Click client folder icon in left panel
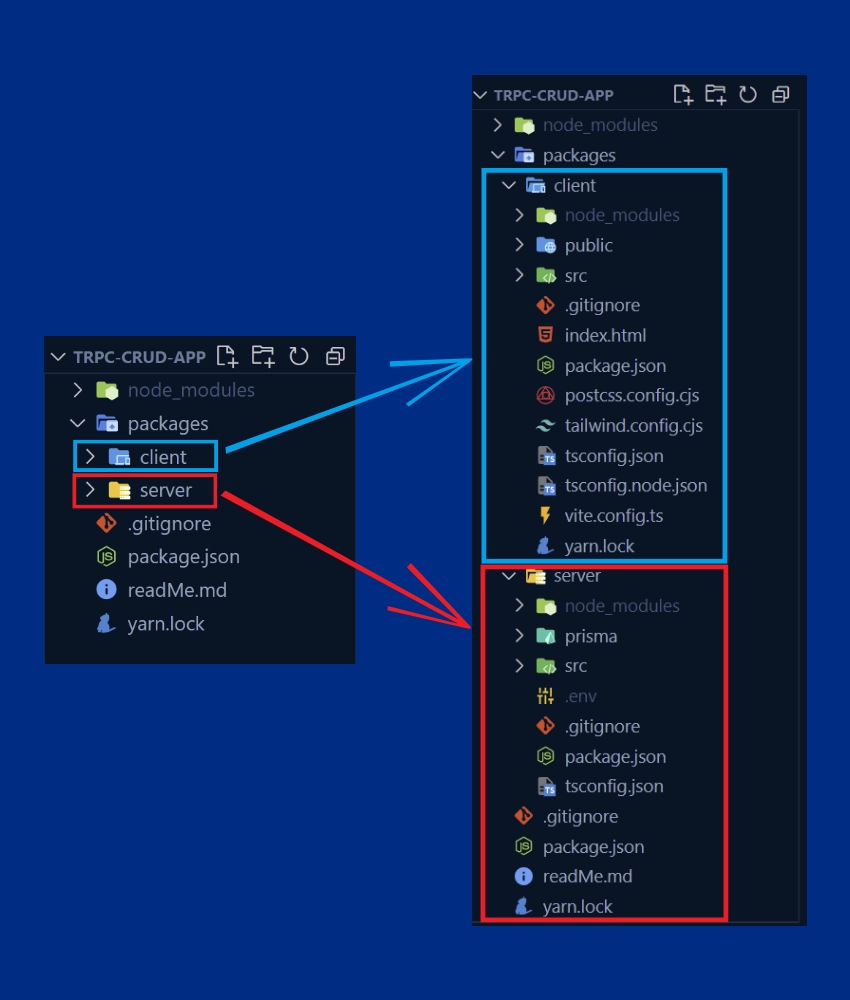This screenshot has height=1000, width=850. click(119, 457)
